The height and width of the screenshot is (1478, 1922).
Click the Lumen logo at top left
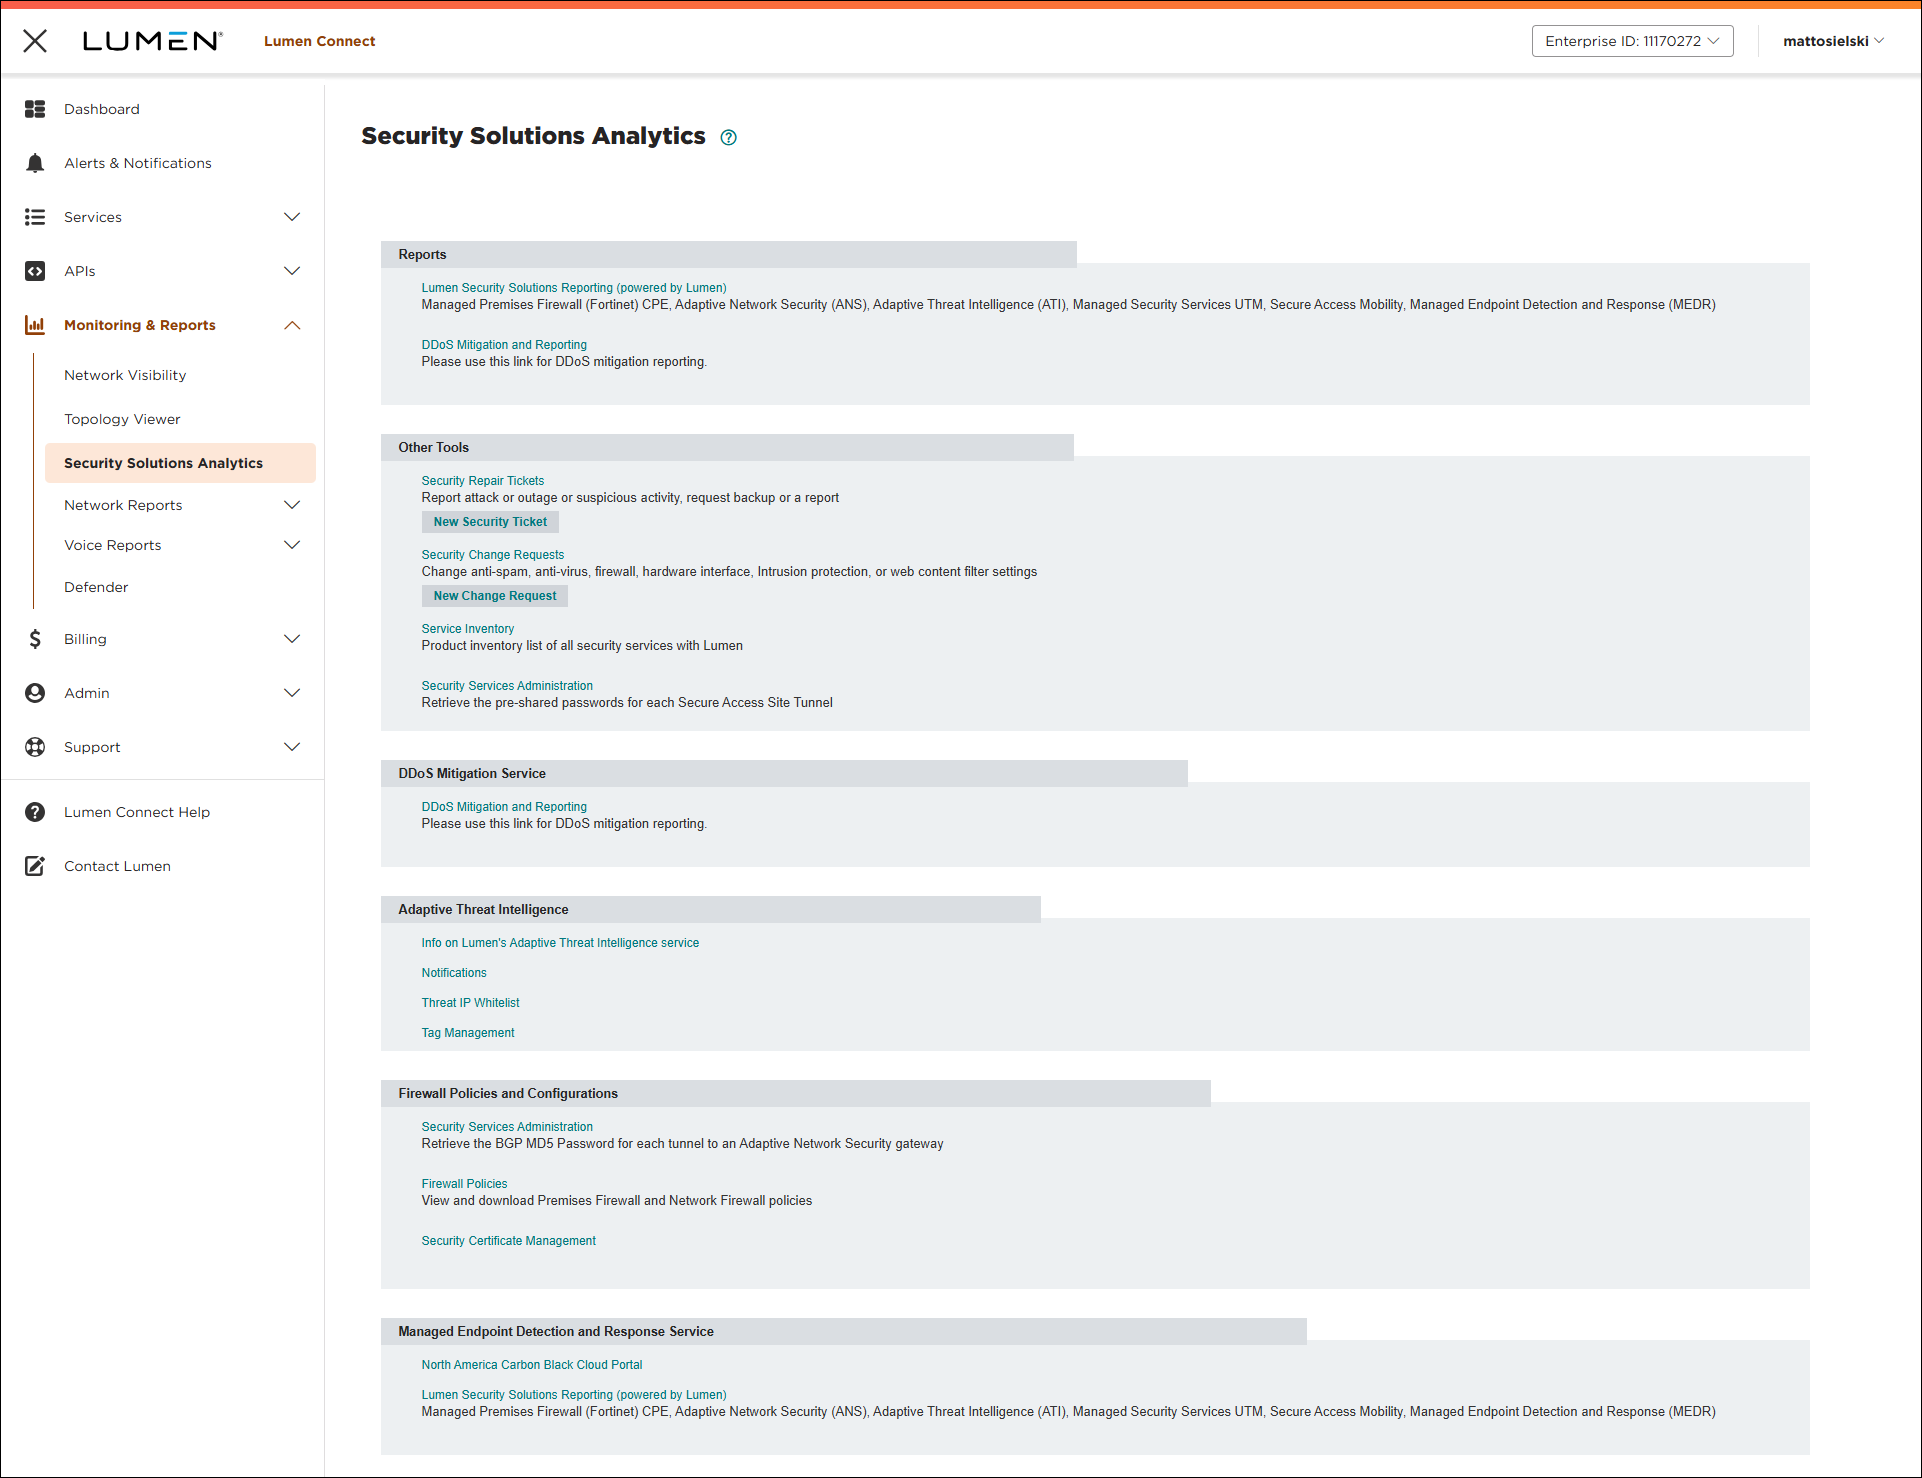pos(154,41)
